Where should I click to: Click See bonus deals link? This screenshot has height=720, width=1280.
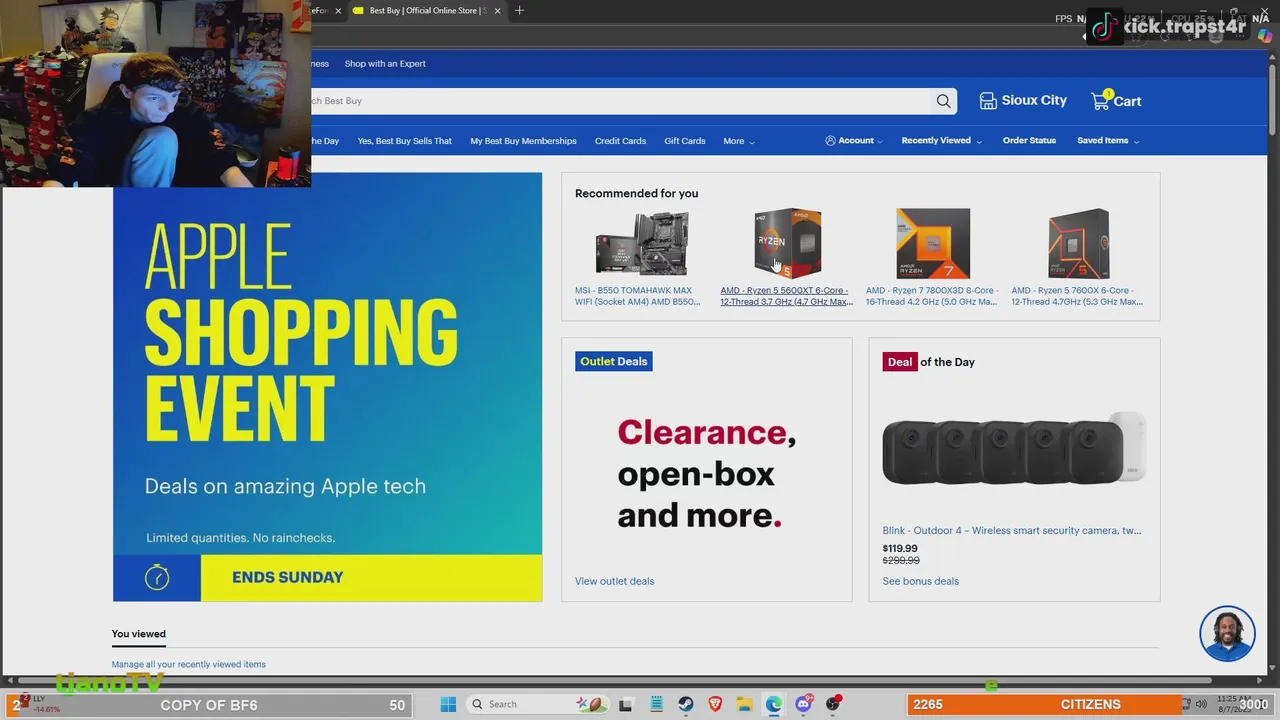tap(920, 581)
